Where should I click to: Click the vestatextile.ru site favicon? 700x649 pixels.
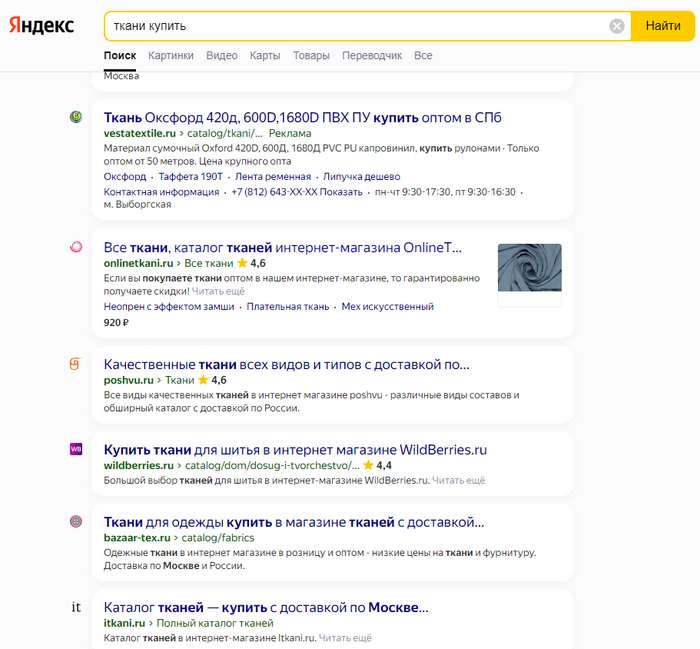(76, 118)
